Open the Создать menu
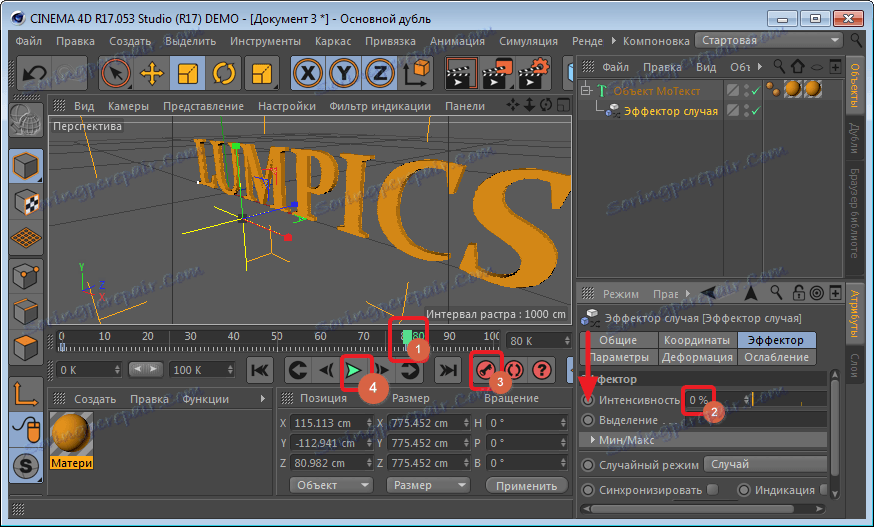874x527 pixels. 130,41
